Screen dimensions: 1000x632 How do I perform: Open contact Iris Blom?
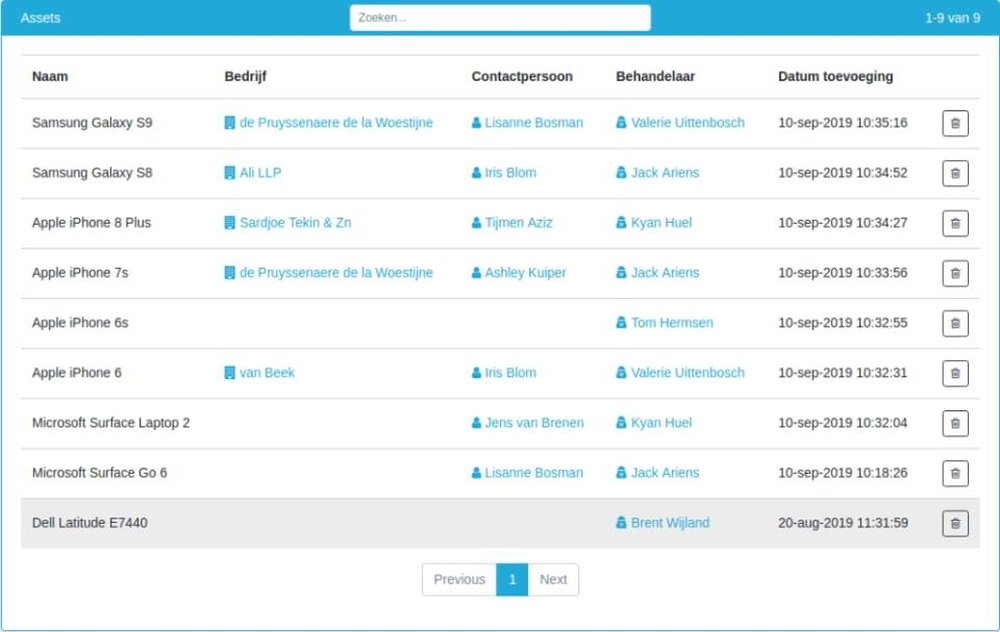point(511,173)
